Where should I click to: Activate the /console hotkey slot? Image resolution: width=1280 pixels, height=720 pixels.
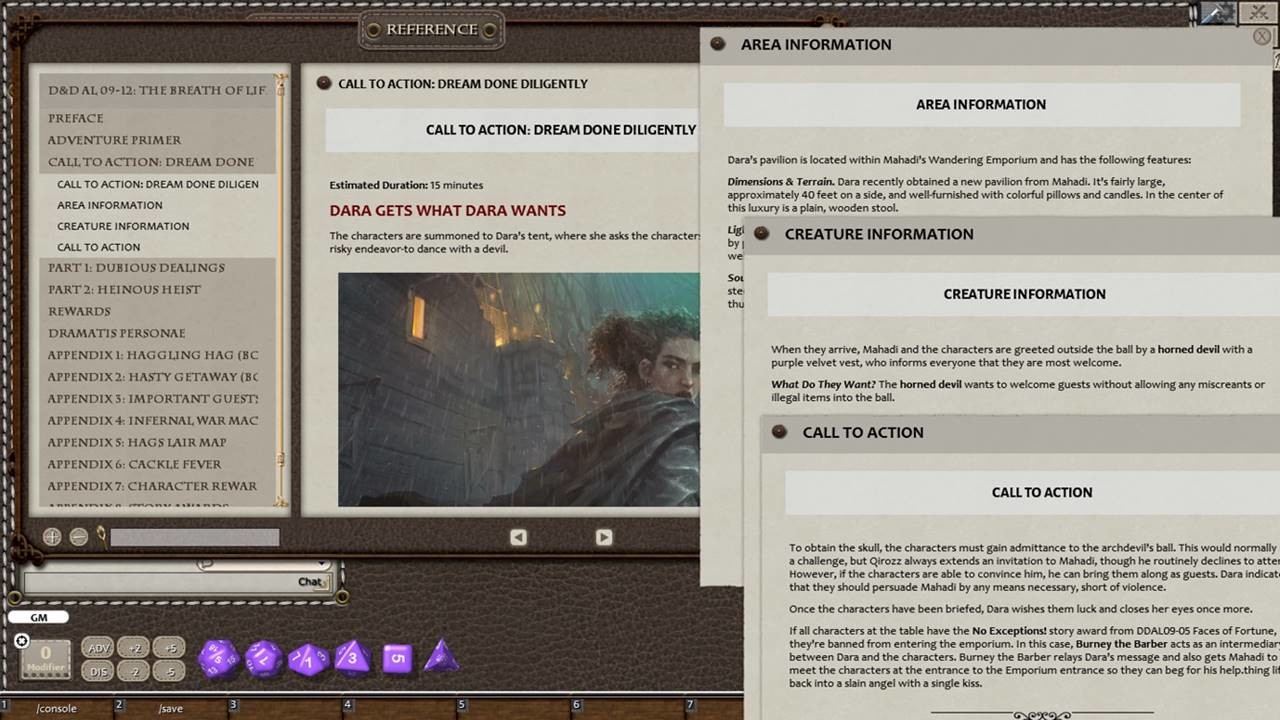(x=57, y=708)
